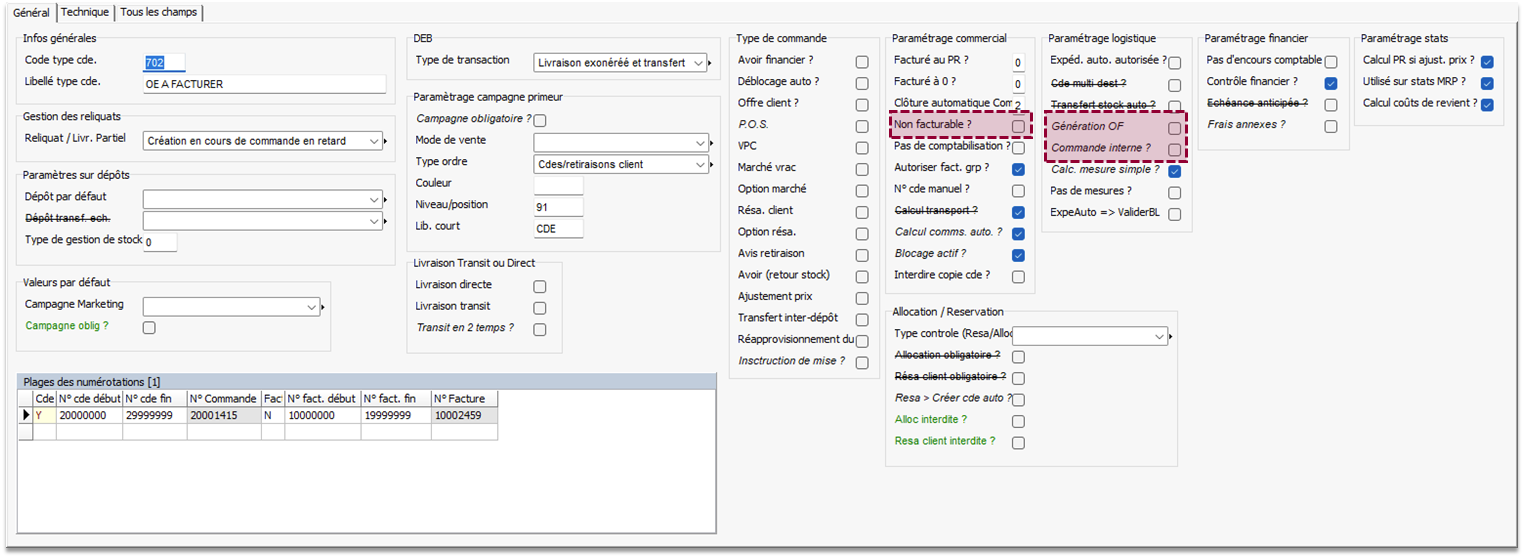Click the Couleur field box

(x=558, y=185)
